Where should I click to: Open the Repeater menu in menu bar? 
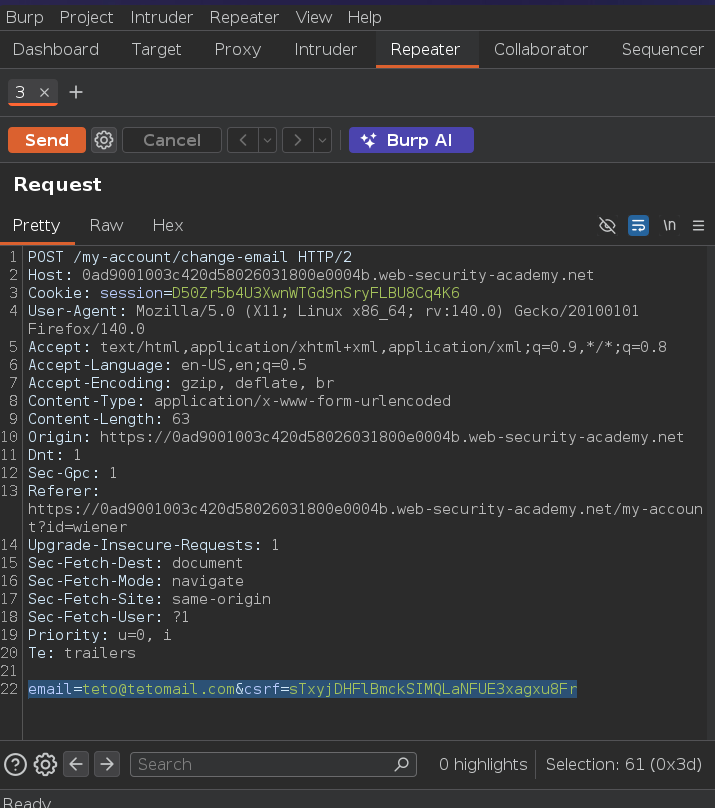(244, 18)
